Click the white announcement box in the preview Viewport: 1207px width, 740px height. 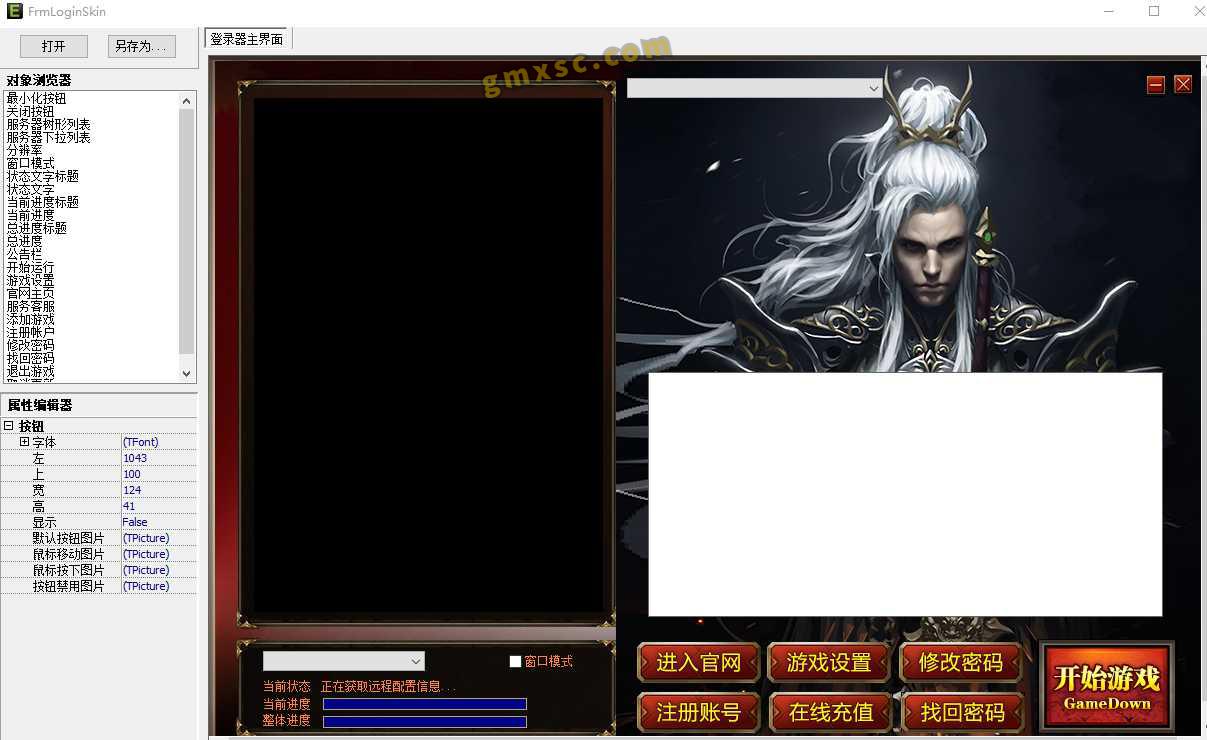click(905, 494)
